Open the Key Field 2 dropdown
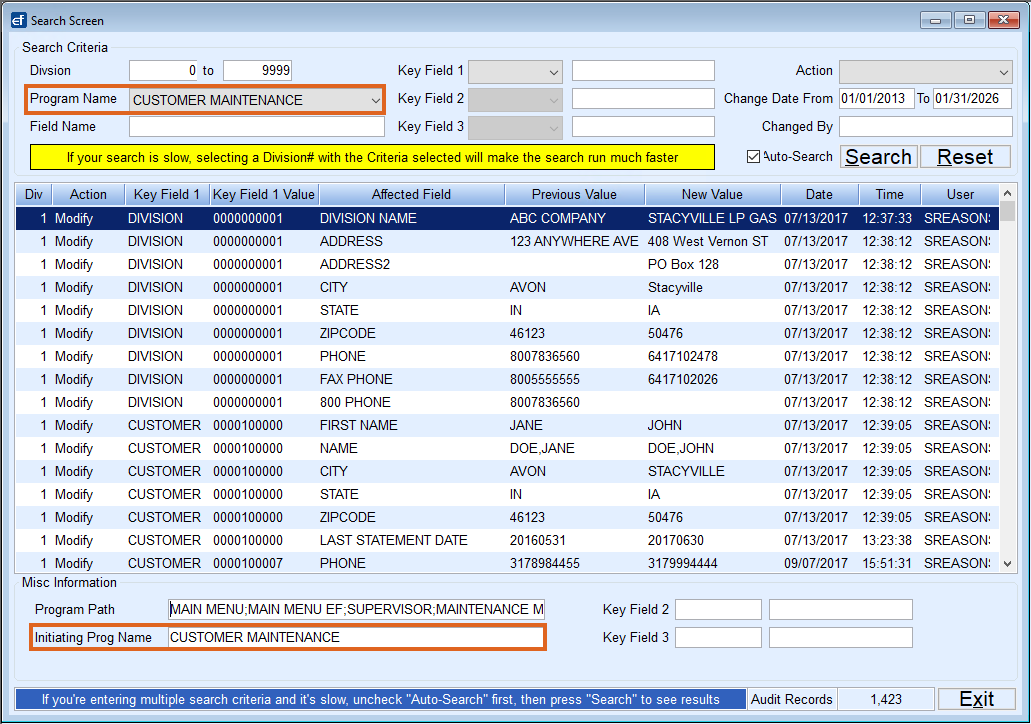Image resolution: width=1031 pixels, height=724 pixels. click(514, 98)
